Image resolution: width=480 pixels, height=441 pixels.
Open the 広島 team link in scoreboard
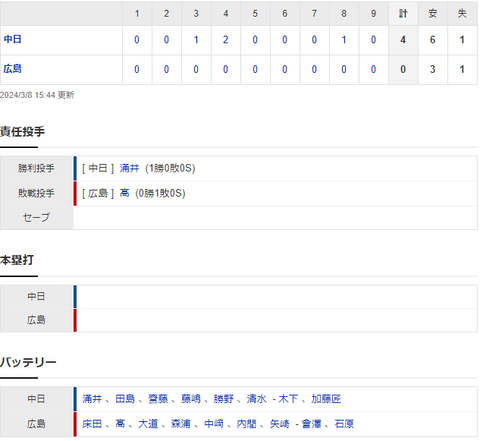tap(13, 69)
